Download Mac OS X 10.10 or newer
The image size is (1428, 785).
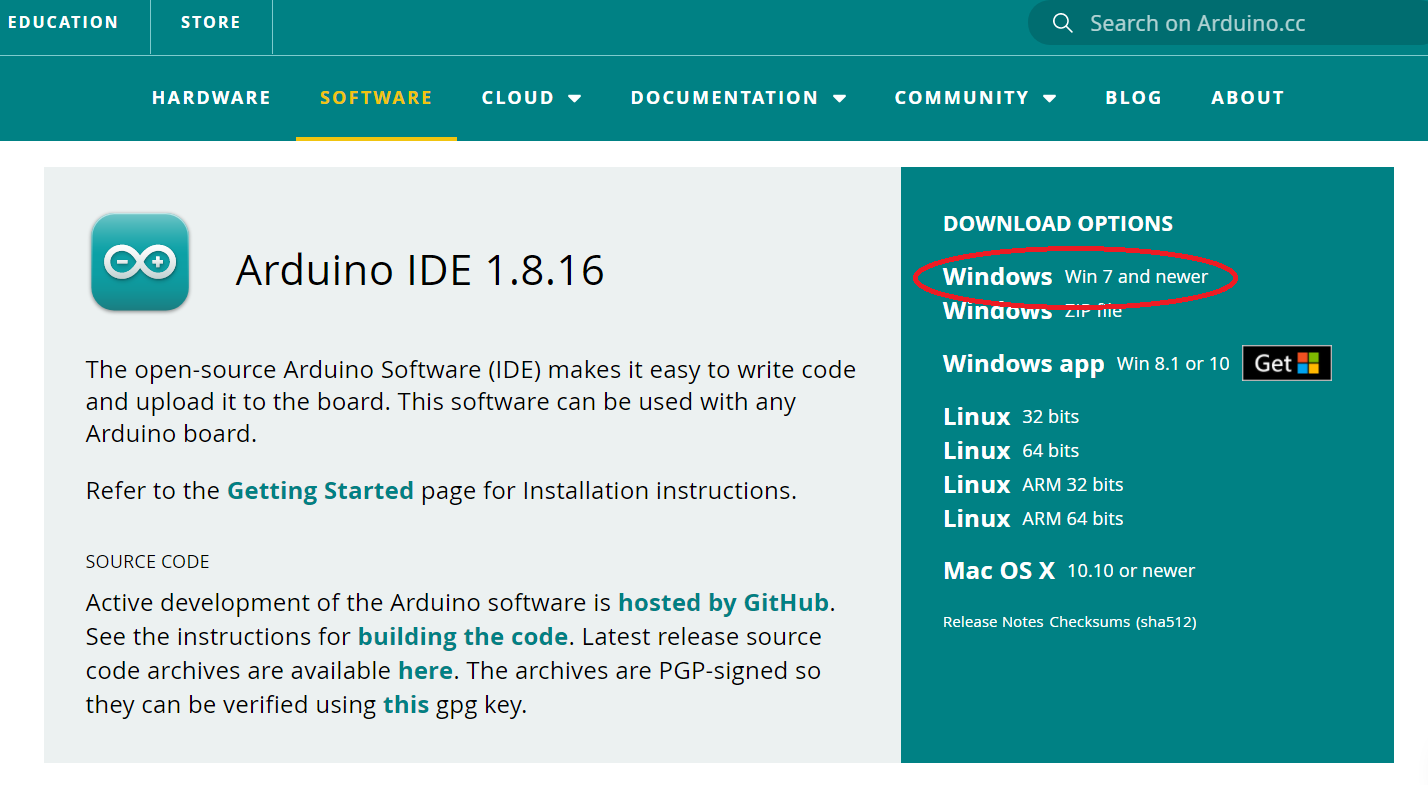tap(1069, 571)
